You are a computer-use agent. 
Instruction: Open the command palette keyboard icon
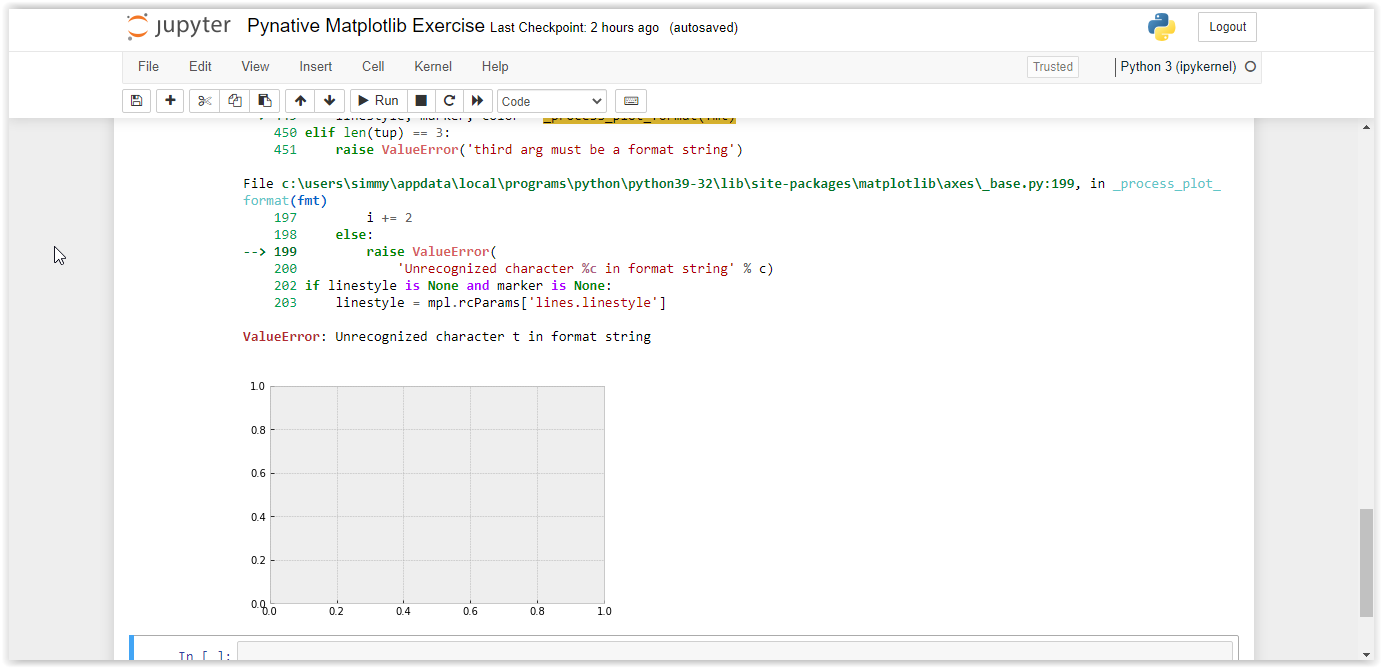(631, 100)
